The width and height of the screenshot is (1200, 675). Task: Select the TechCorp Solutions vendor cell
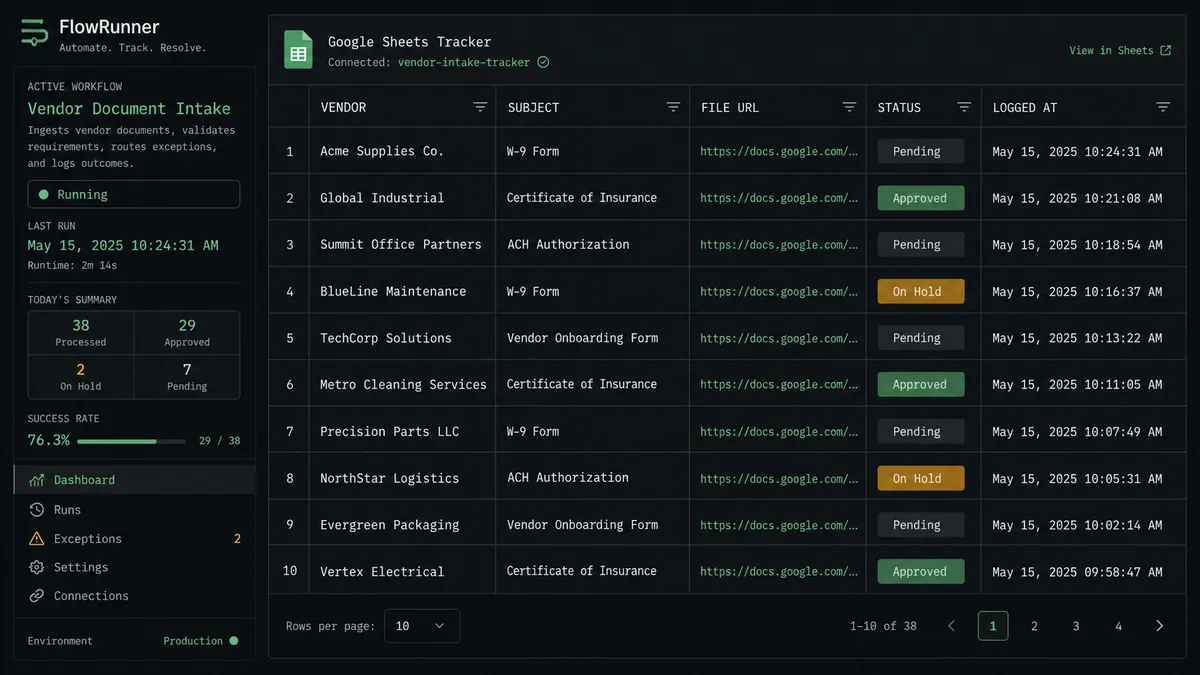[402, 338]
